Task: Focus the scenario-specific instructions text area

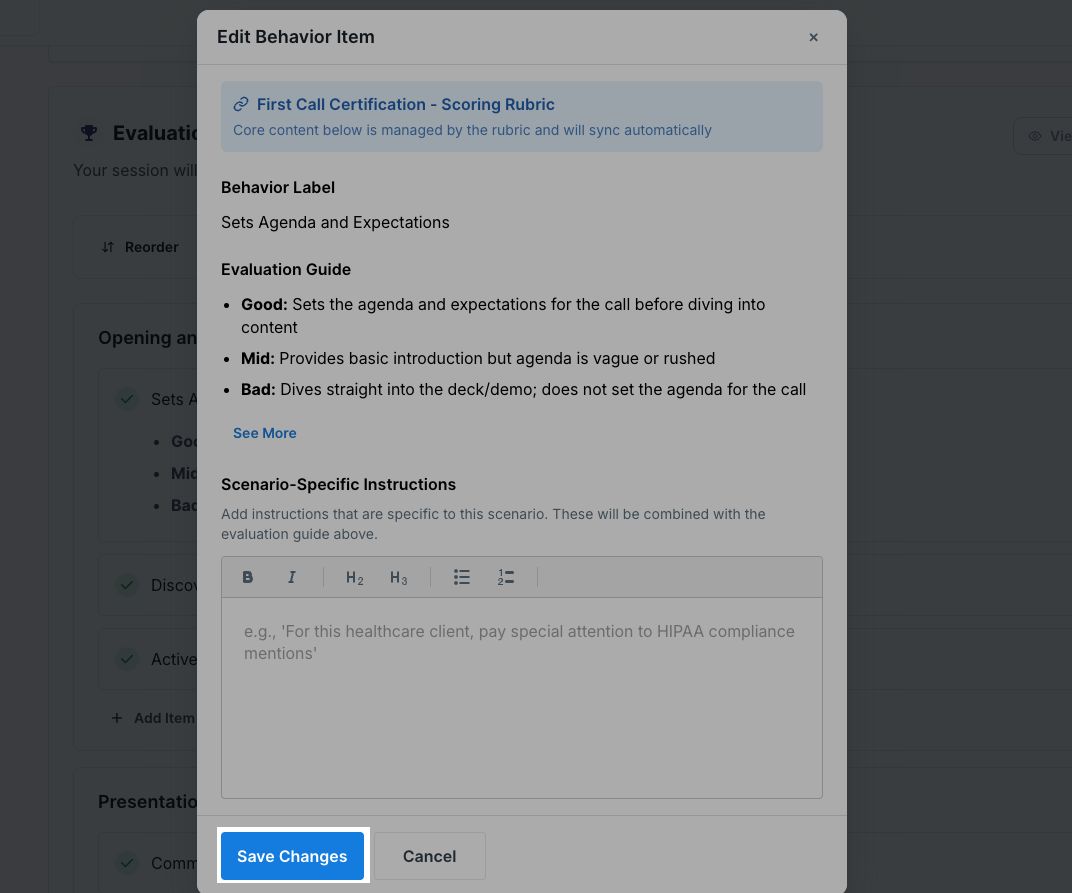Action: (522, 697)
